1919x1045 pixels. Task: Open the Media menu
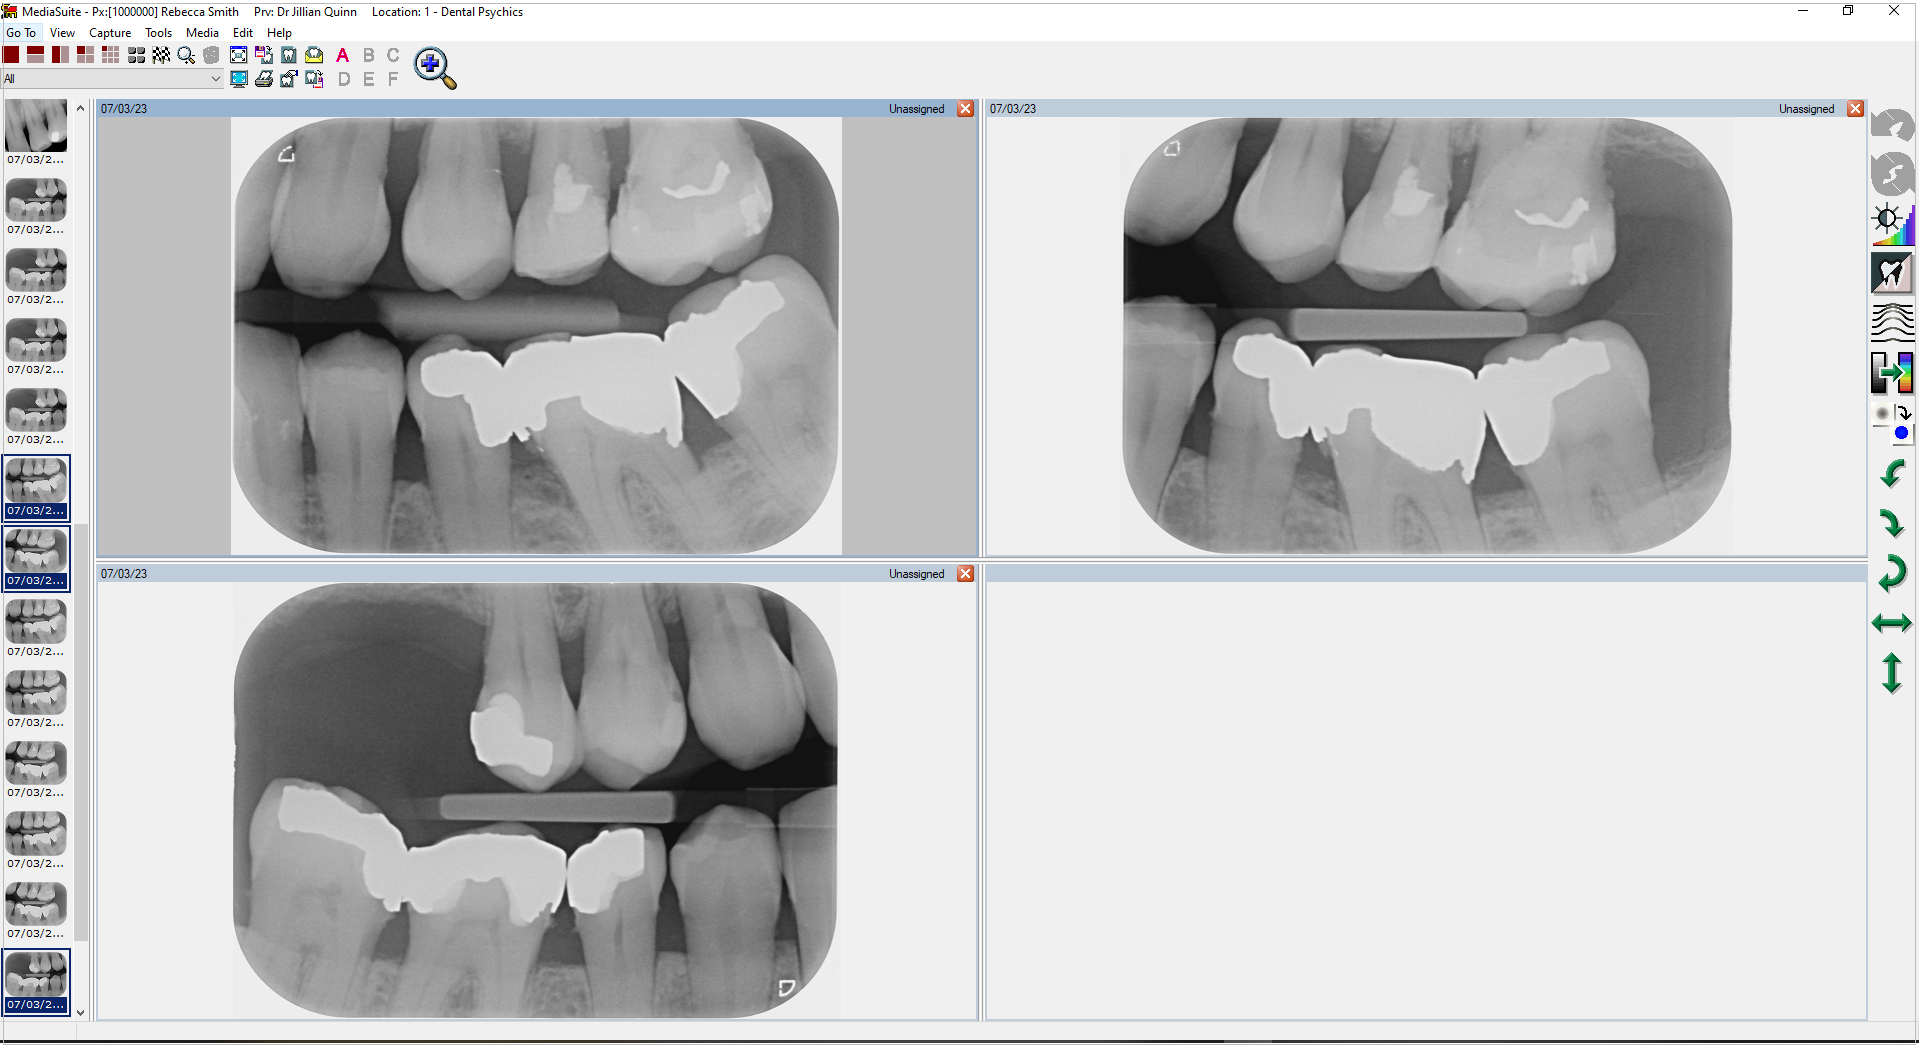(x=202, y=33)
